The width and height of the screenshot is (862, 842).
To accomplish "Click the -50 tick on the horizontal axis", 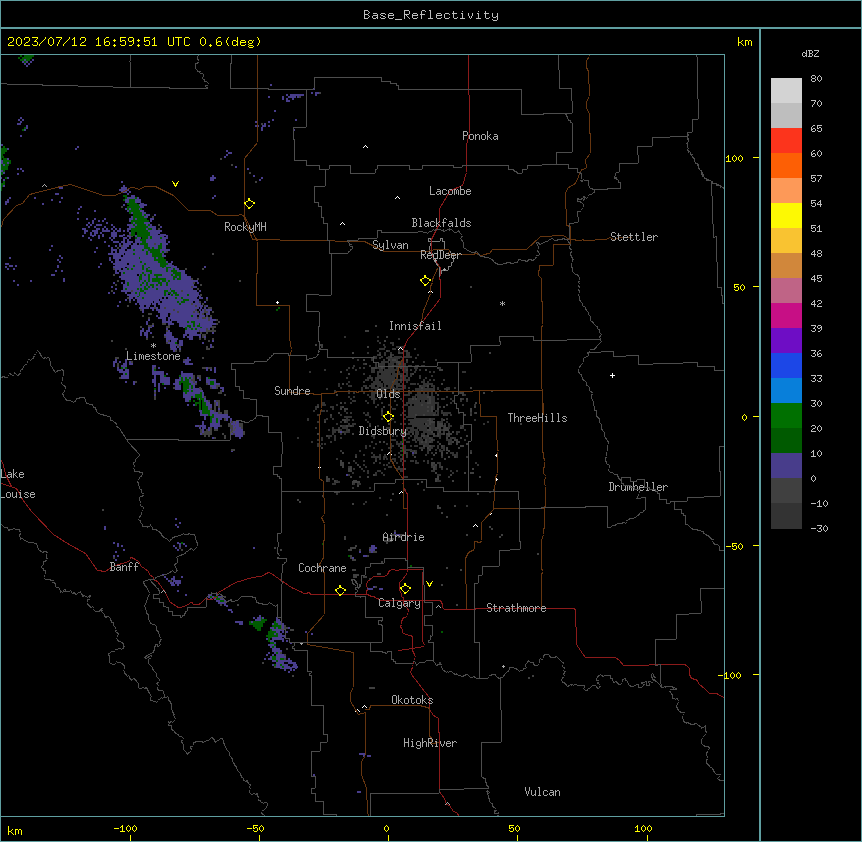I will 255,828.
